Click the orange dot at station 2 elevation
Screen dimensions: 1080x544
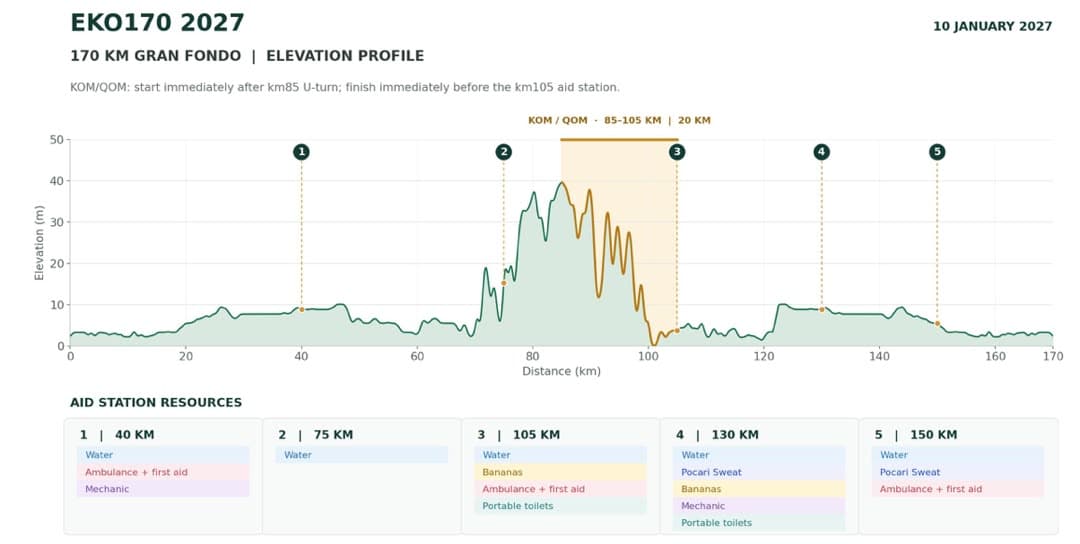point(503,283)
